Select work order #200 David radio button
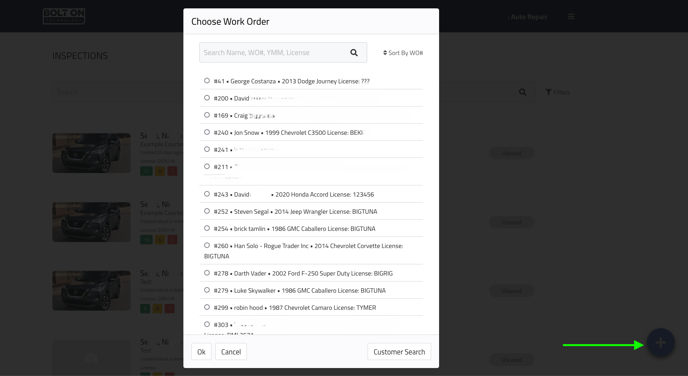The image size is (688, 376). (x=207, y=98)
